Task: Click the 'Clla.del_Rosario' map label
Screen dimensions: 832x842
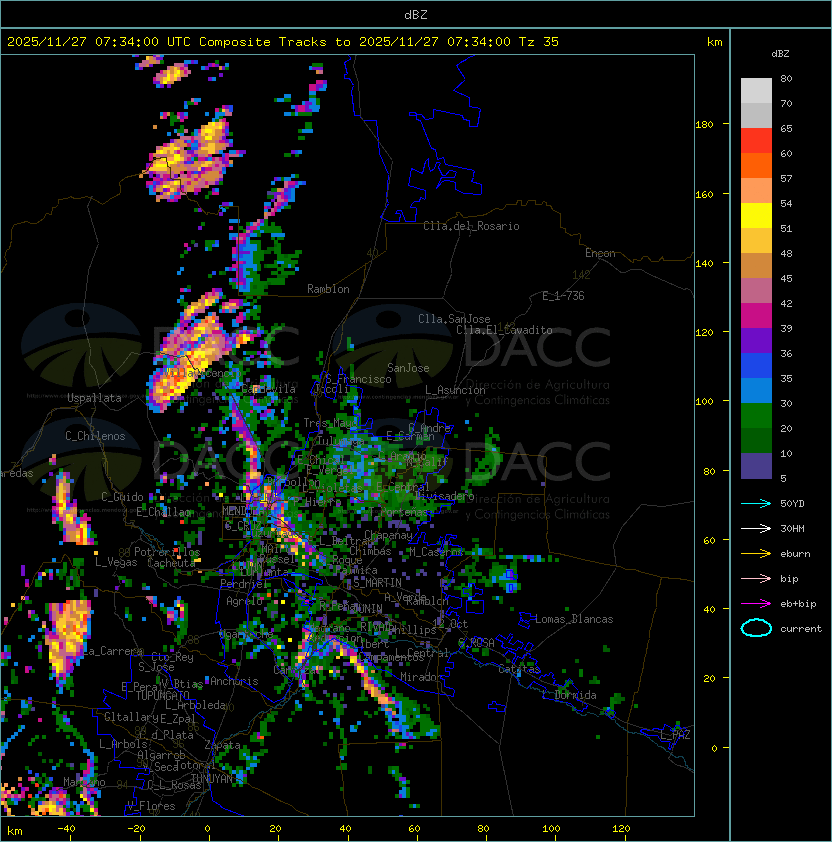Action: click(471, 226)
